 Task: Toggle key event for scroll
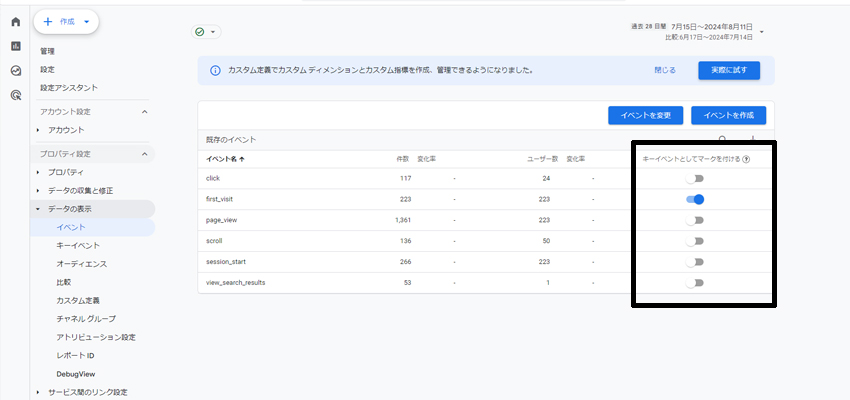click(x=694, y=241)
